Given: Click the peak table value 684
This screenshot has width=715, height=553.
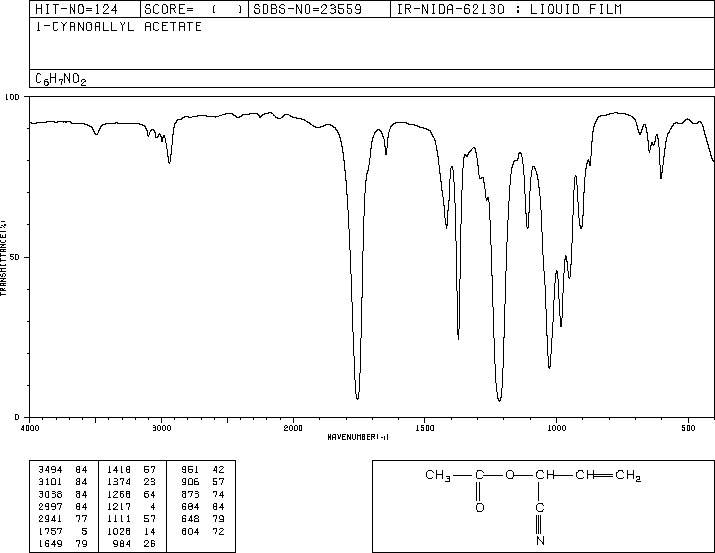Looking at the screenshot, I should [x=190, y=506].
